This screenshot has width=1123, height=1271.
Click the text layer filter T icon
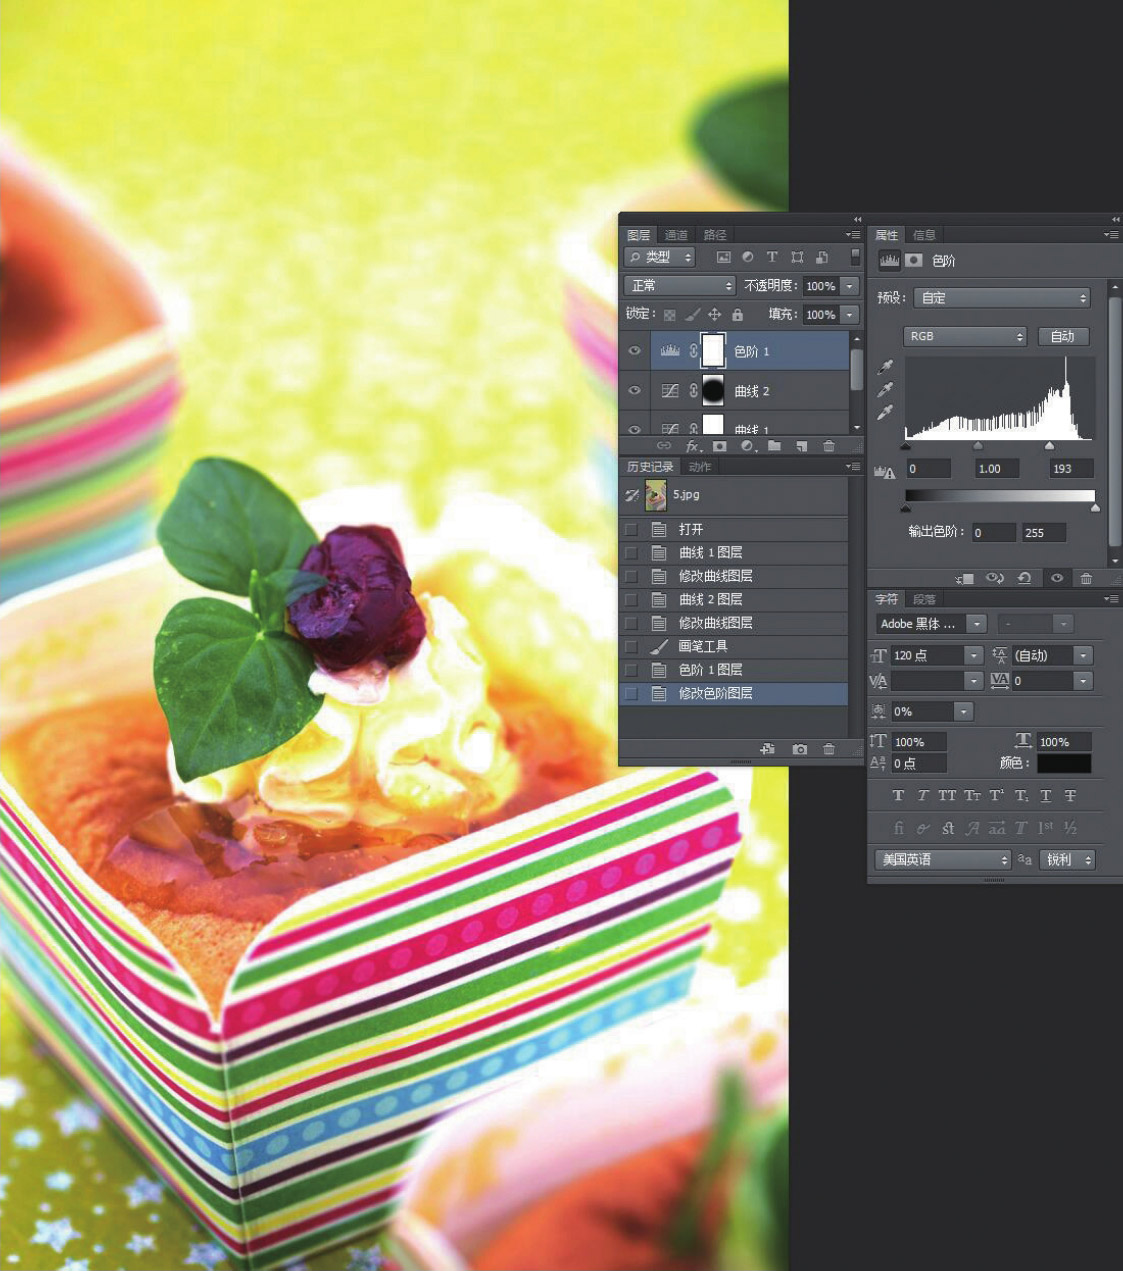[x=772, y=257]
